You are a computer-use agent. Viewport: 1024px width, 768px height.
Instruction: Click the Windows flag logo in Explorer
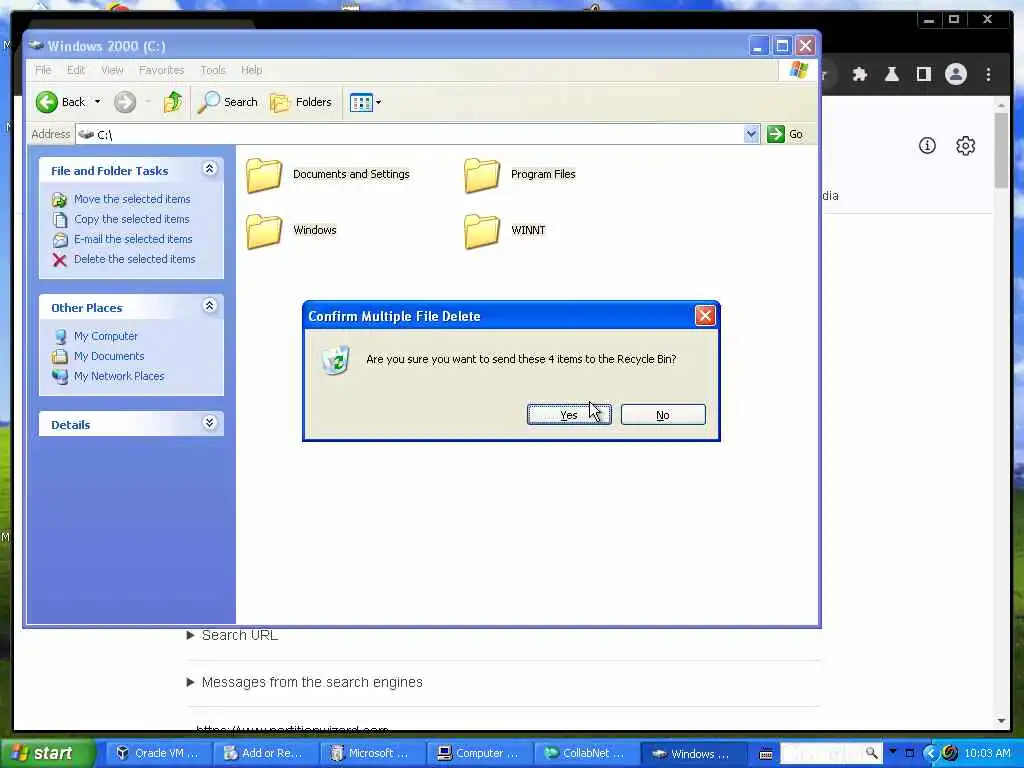coord(799,70)
